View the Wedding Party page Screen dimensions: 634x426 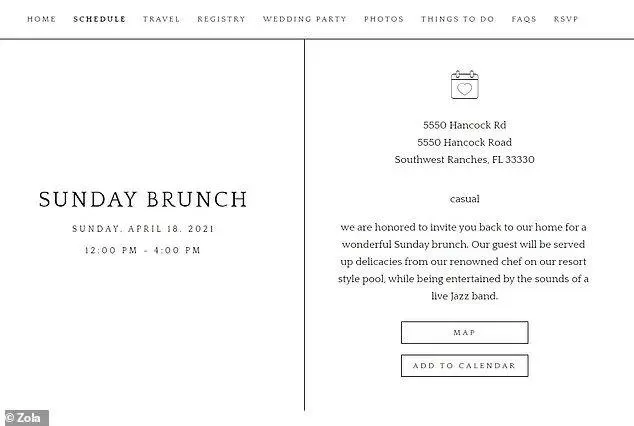point(304,19)
